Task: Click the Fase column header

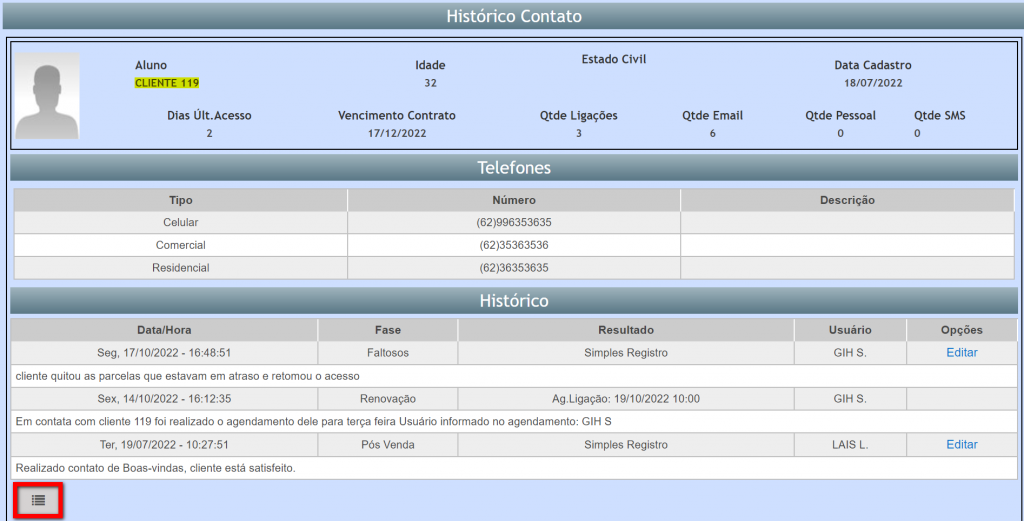Action: click(387, 330)
